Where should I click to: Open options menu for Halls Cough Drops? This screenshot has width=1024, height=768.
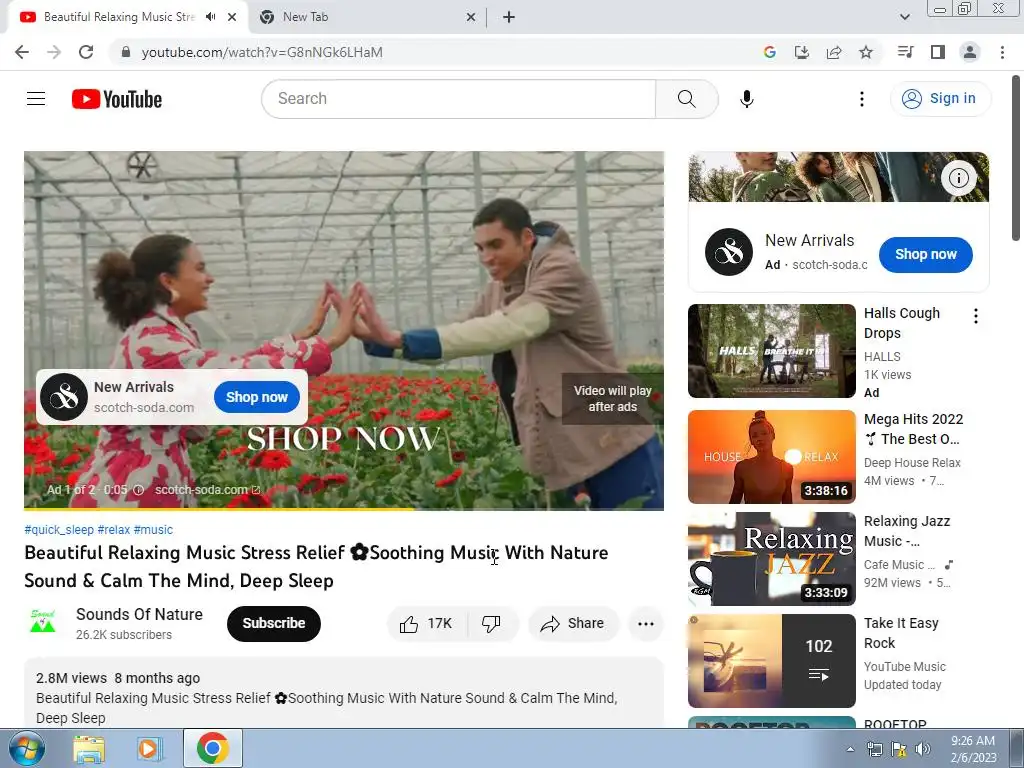coord(976,317)
